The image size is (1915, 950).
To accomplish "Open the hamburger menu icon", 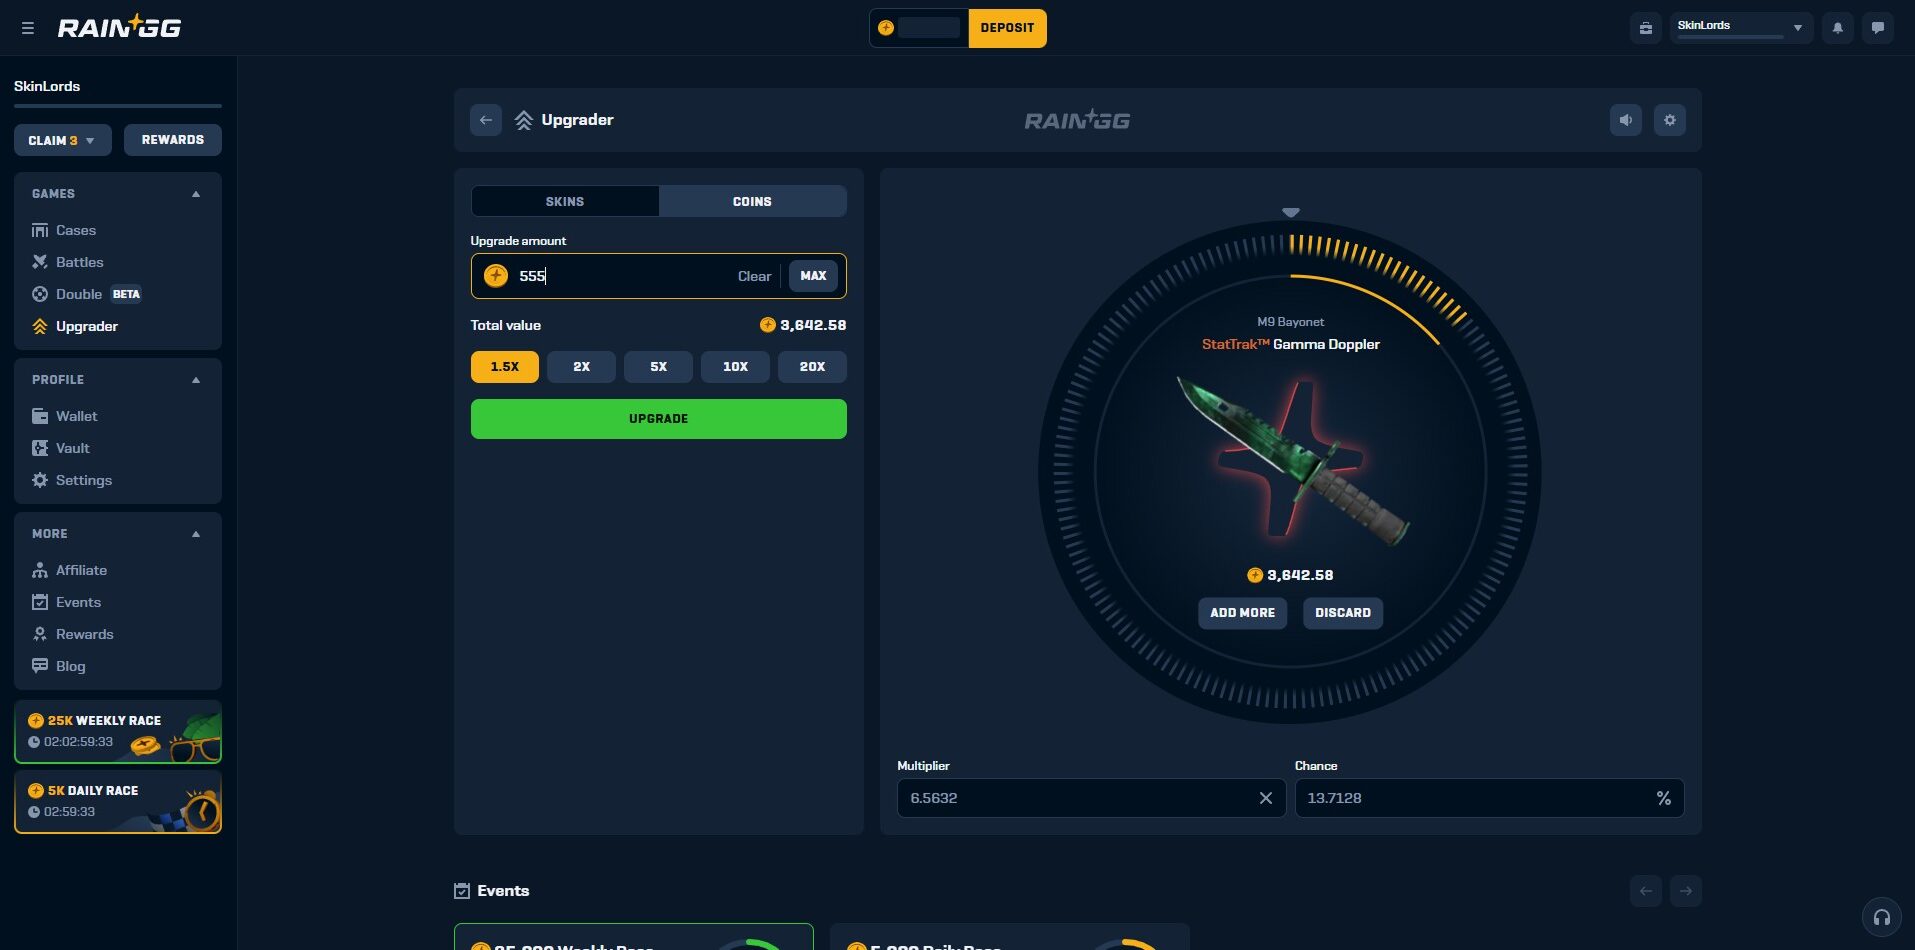I will [x=28, y=28].
